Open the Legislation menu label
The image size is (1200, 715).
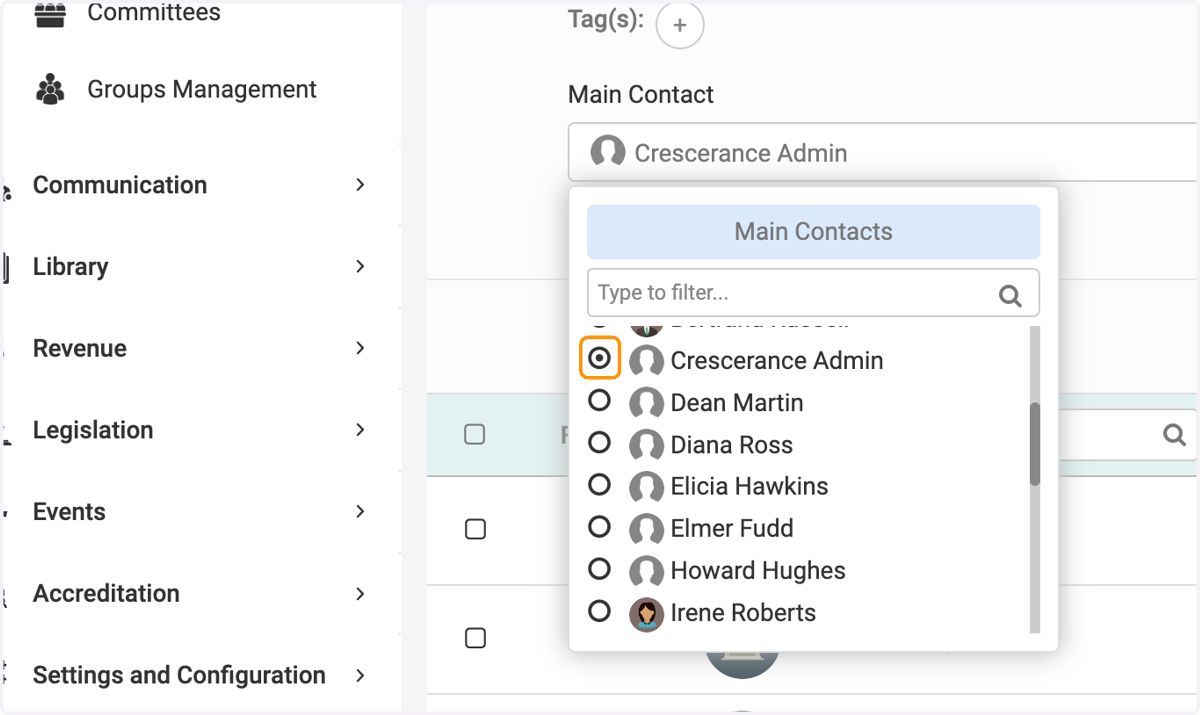click(93, 430)
